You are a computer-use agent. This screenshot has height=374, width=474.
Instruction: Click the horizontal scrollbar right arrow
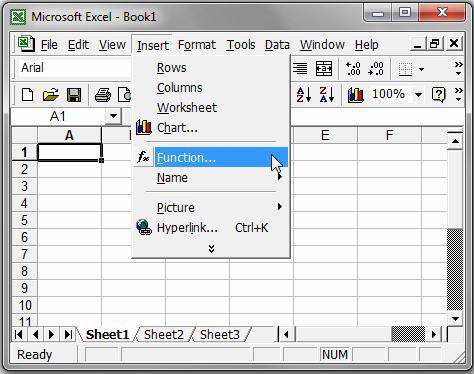[434, 334]
